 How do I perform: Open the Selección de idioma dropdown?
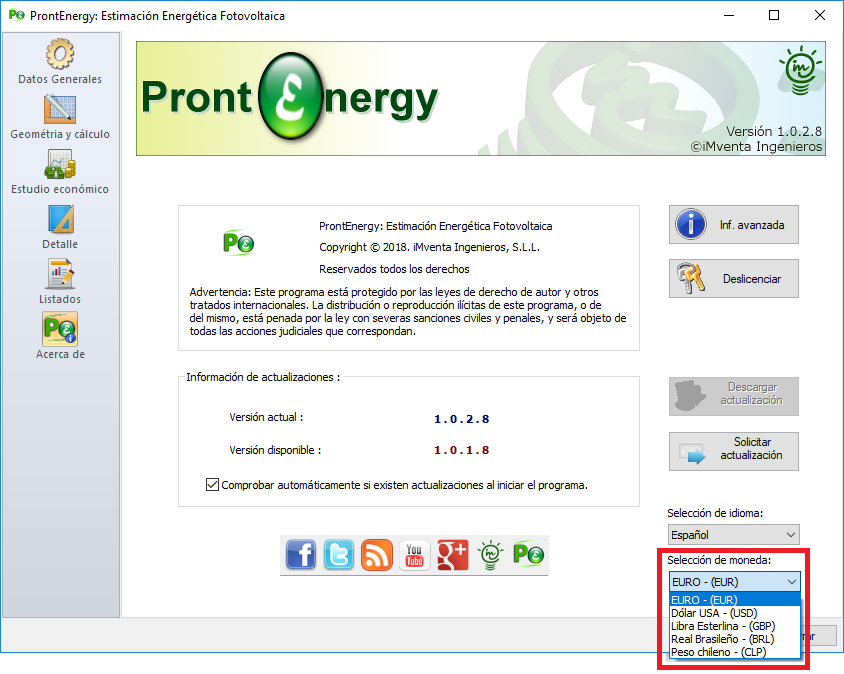point(734,535)
